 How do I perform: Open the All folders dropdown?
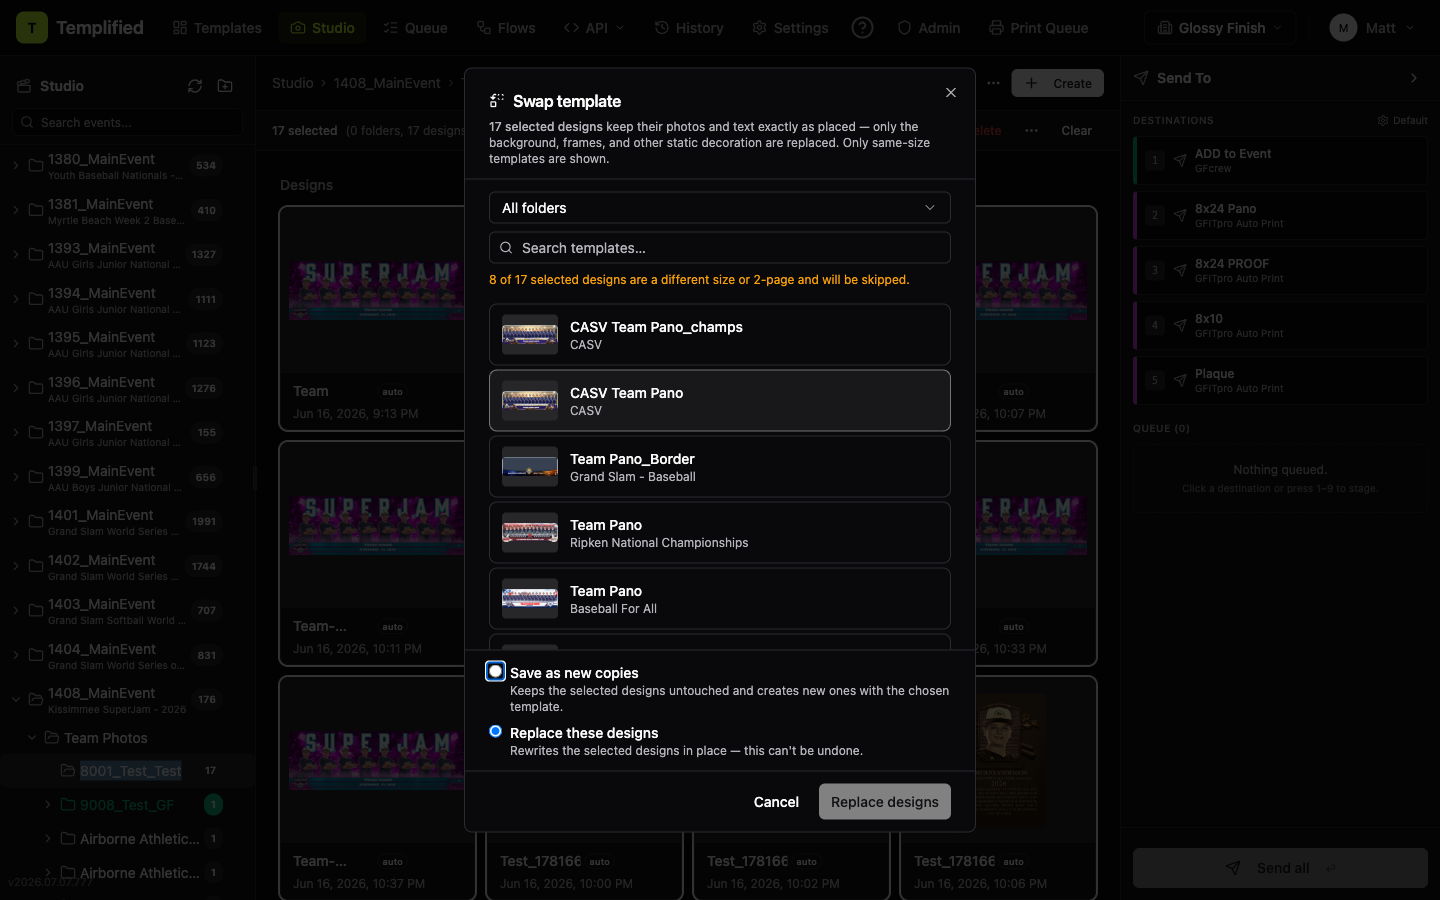(x=720, y=208)
